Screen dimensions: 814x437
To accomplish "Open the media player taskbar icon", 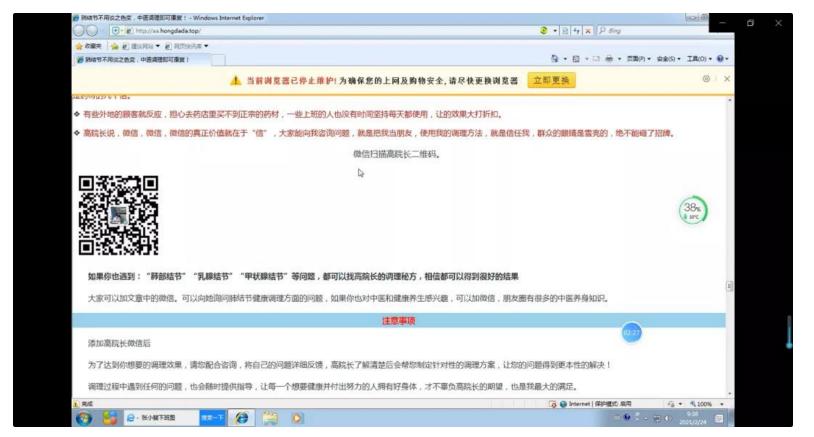I will [x=297, y=418].
